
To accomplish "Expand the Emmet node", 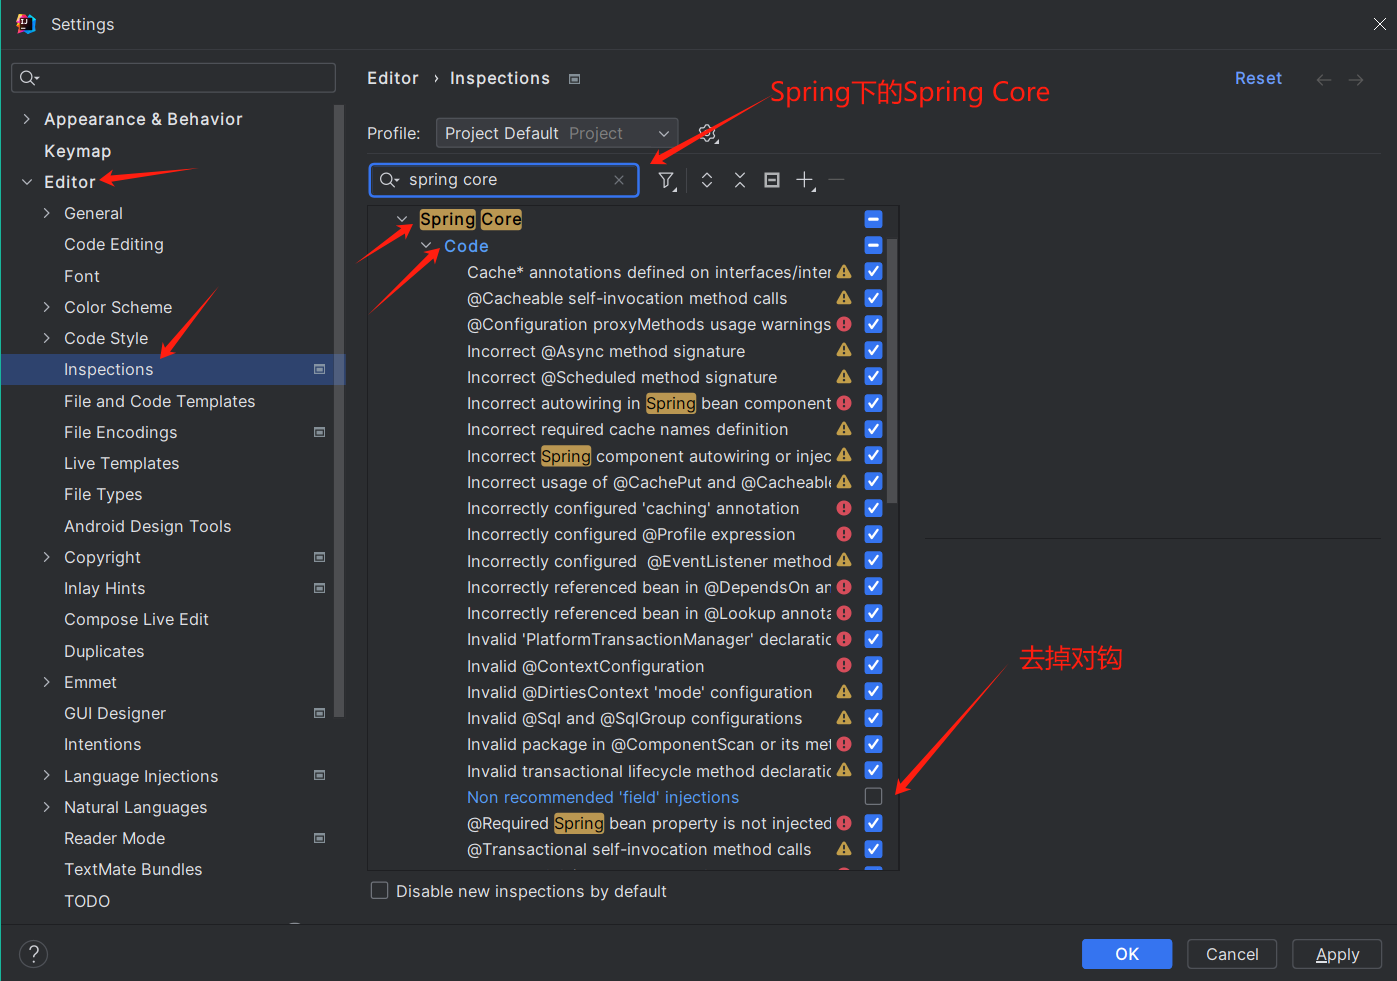I will [46, 682].
